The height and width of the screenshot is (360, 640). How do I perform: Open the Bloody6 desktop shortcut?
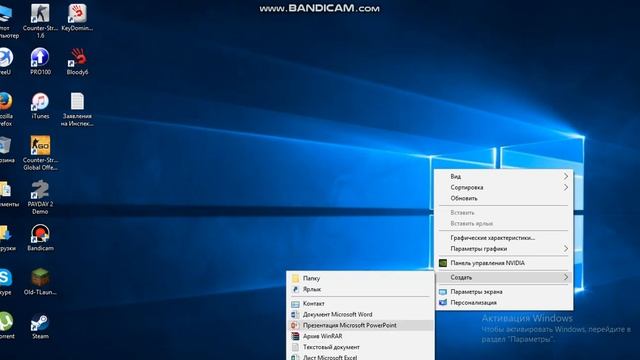(x=77, y=61)
